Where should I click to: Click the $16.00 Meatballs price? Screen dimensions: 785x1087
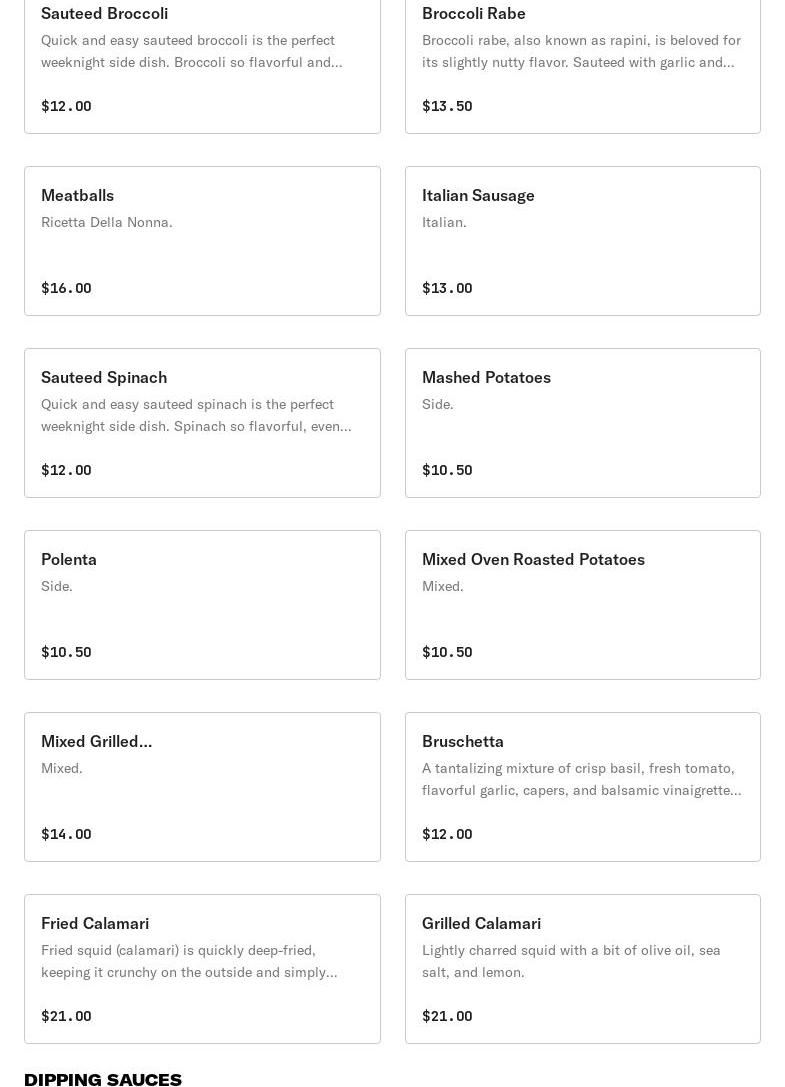click(x=66, y=288)
